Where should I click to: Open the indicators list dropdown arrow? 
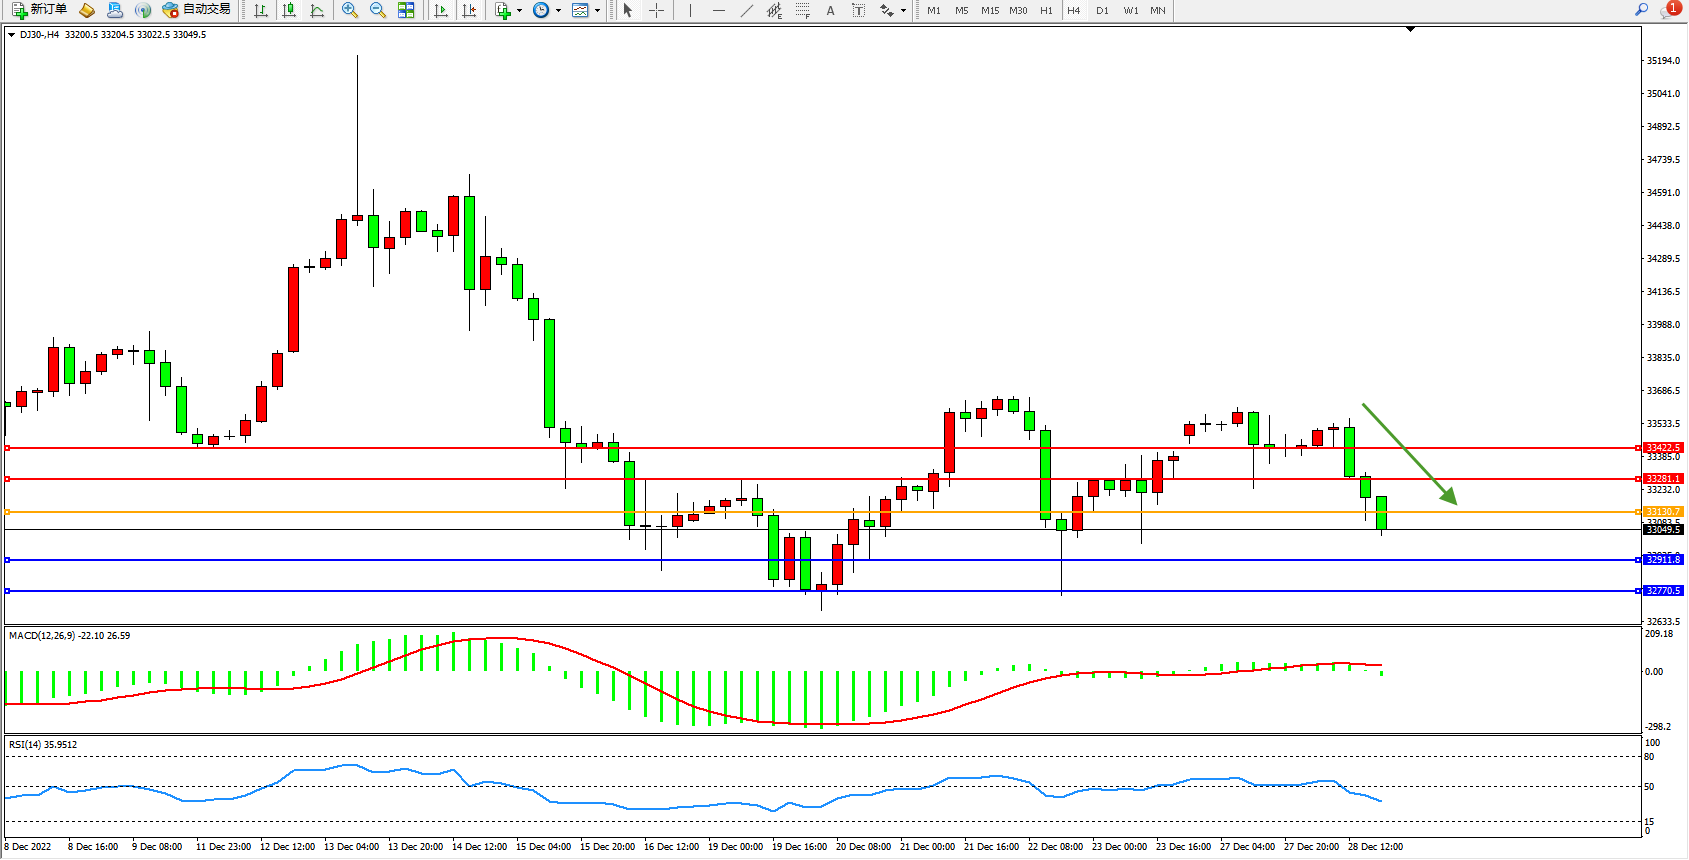[x=519, y=10]
